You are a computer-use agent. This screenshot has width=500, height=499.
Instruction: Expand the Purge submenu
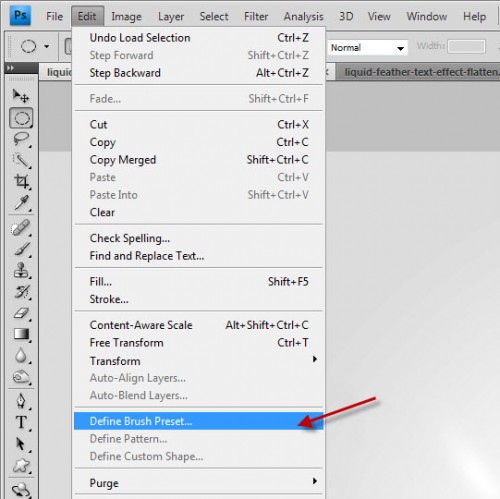[x=198, y=483]
